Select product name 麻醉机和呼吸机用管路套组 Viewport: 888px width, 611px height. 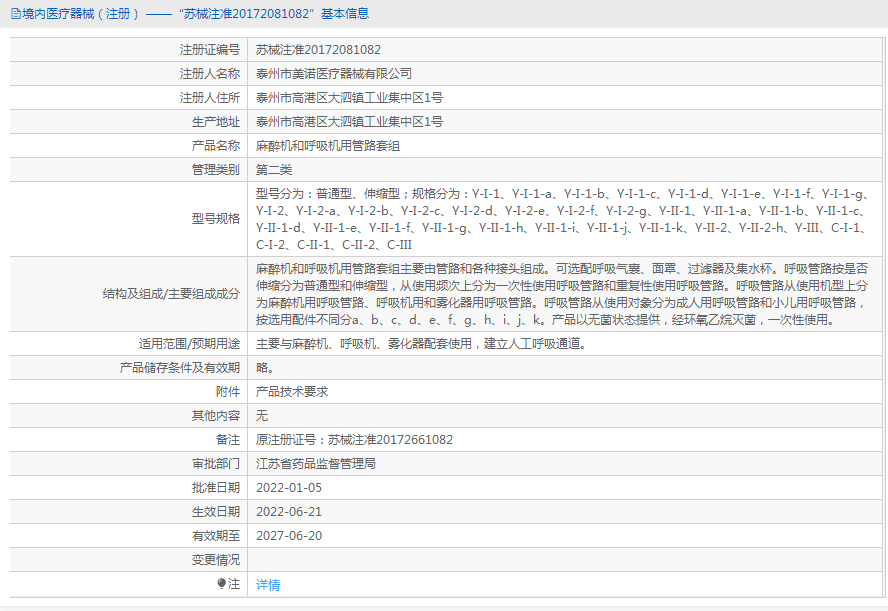click(328, 146)
